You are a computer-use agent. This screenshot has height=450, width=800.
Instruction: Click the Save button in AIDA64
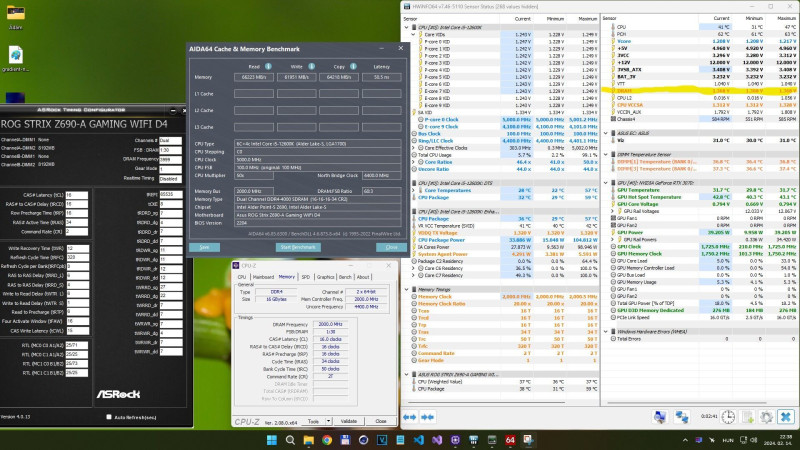pos(205,247)
